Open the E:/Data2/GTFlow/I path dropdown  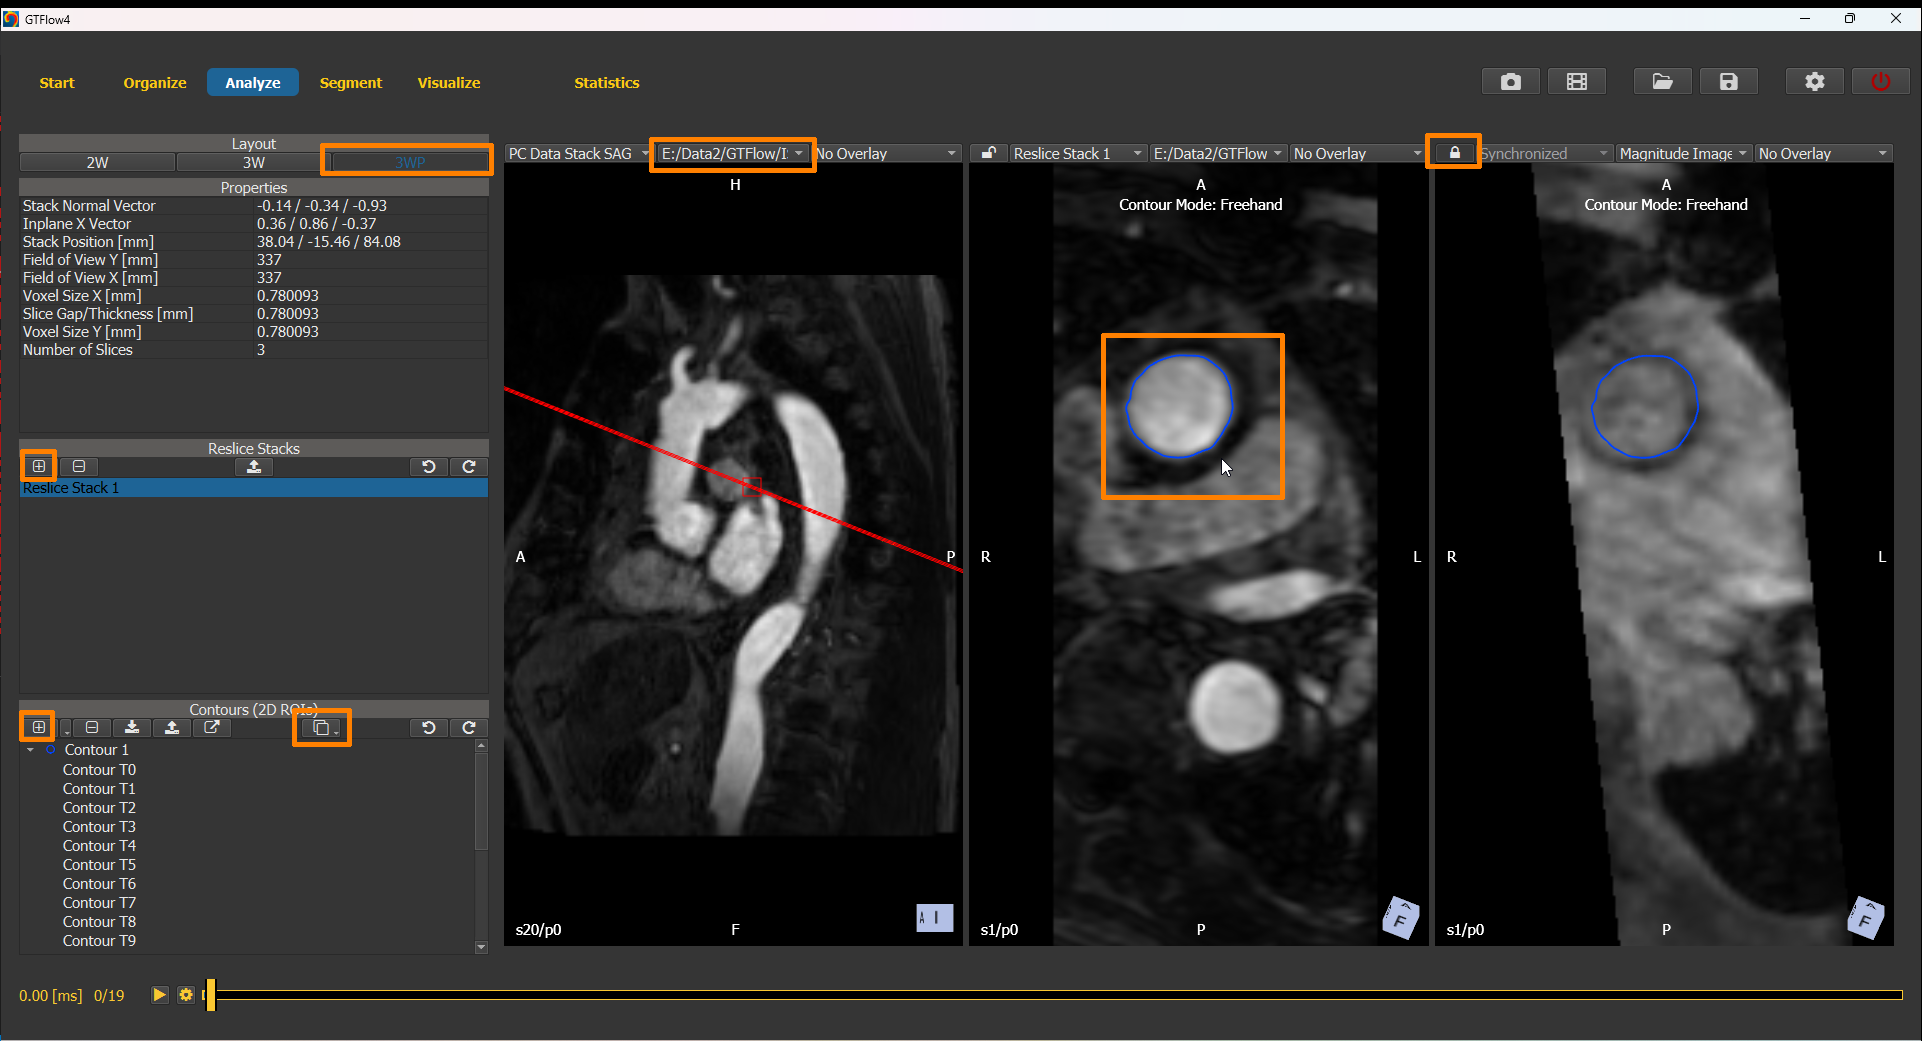coord(733,153)
